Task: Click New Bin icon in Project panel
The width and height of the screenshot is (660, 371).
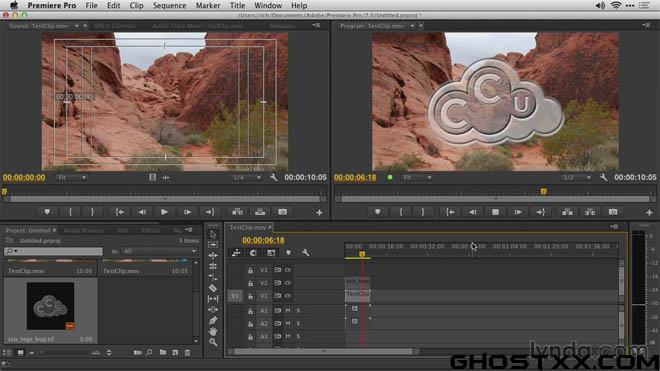Action: [162, 352]
